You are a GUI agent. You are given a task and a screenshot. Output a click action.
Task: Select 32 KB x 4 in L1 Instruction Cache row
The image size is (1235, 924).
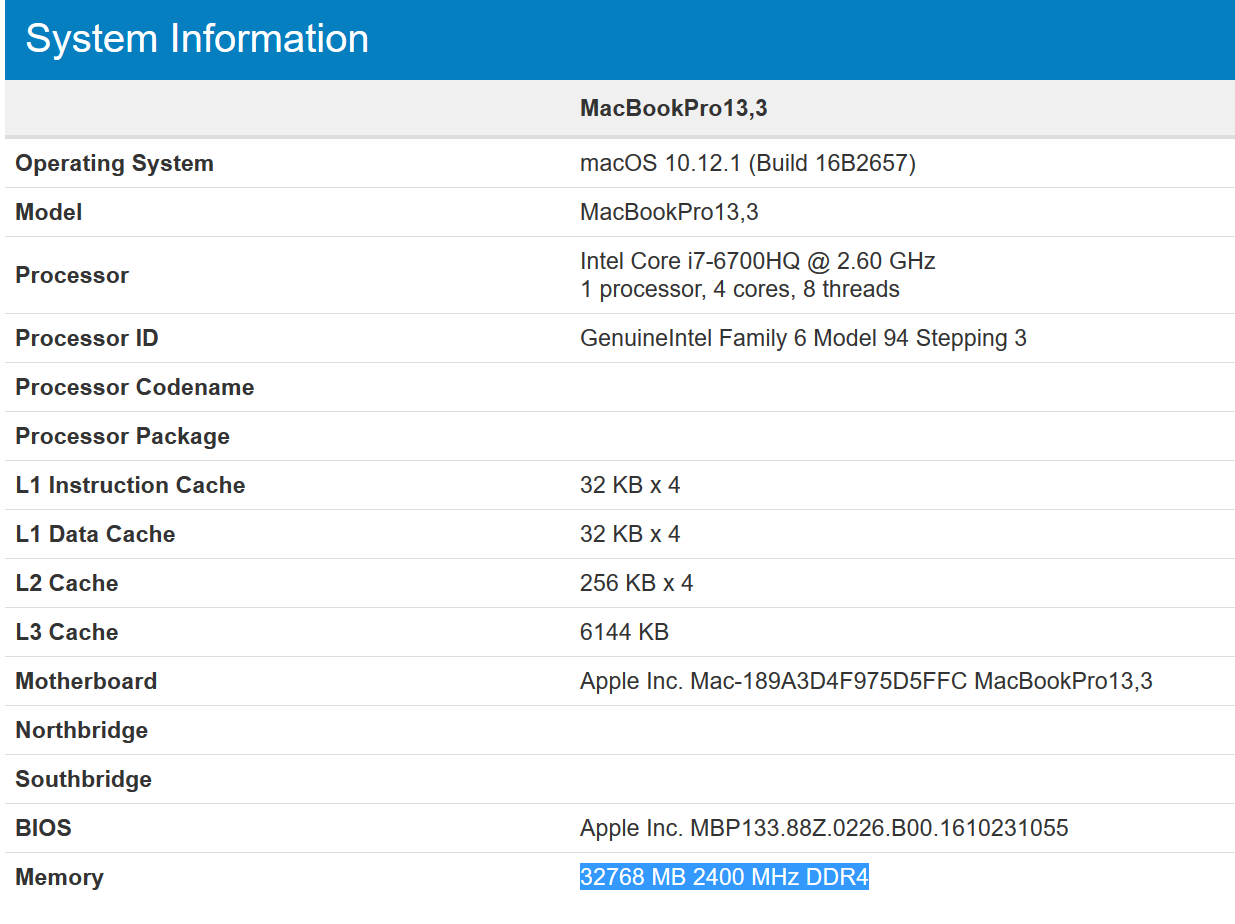tap(630, 485)
